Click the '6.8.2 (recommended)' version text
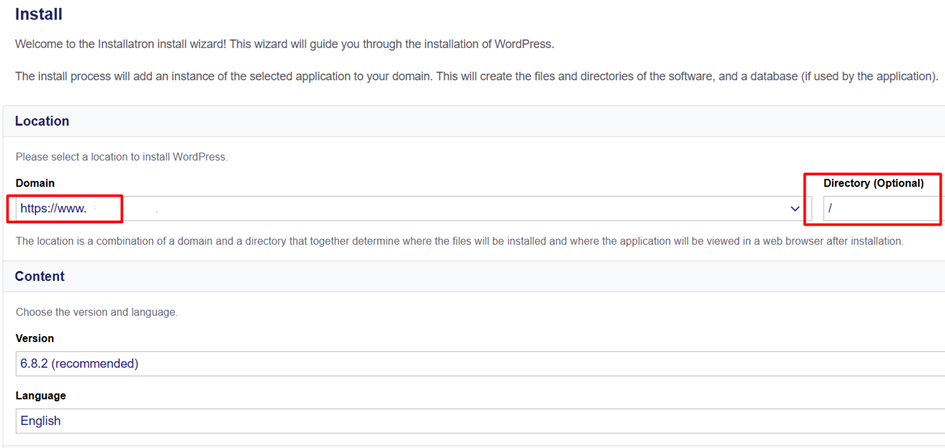Image resolution: width=945 pixels, height=448 pixels. [x=79, y=363]
